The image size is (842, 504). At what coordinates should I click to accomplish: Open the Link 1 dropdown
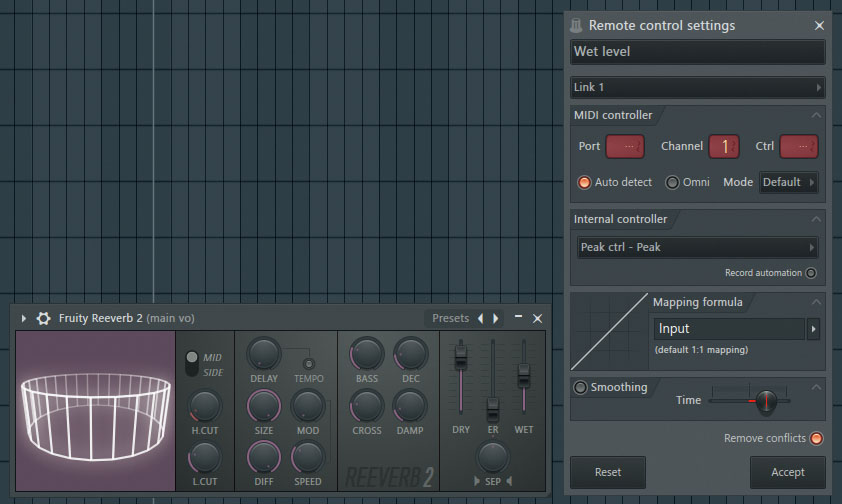(x=698, y=87)
